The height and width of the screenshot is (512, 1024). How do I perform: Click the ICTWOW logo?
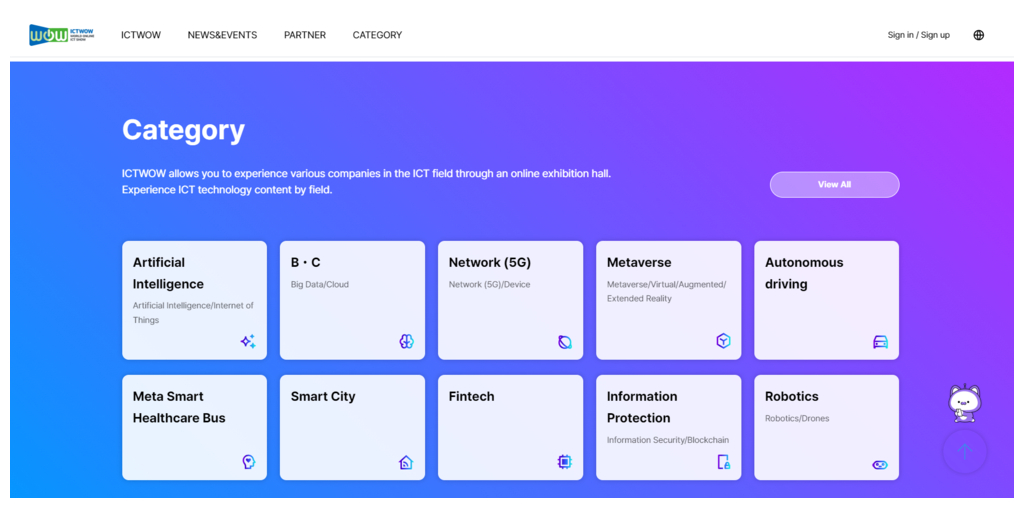tap(62, 35)
